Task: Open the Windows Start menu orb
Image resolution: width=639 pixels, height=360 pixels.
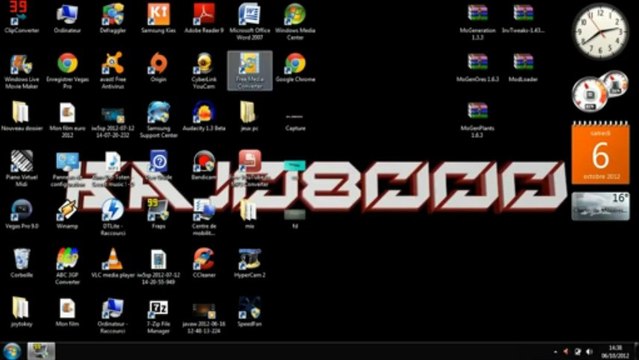Action: click(12, 351)
